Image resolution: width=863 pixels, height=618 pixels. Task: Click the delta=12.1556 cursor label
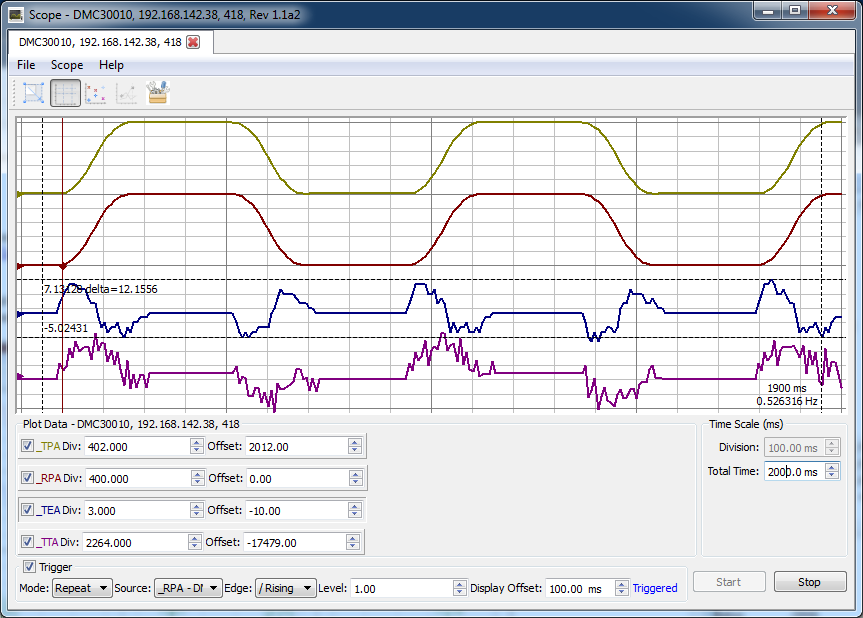pyautogui.click(x=121, y=289)
